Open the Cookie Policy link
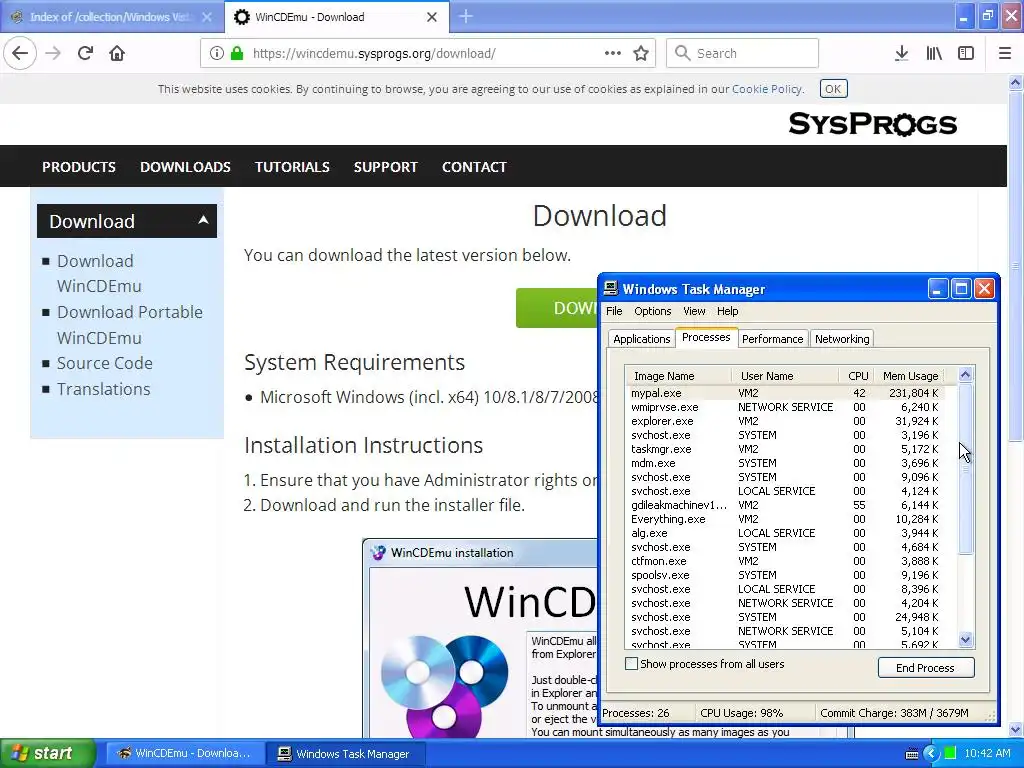 (766, 89)
